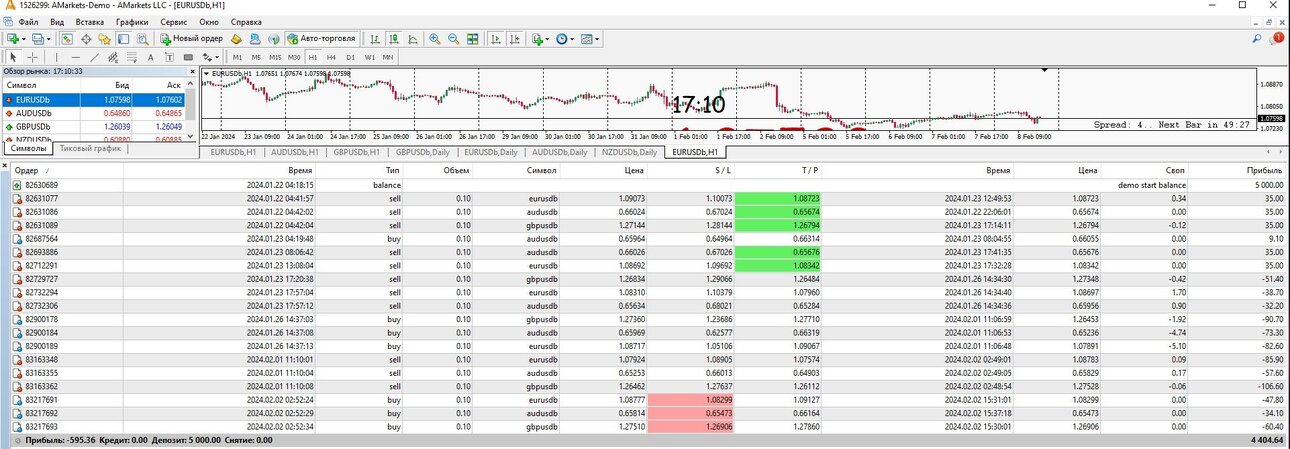This screenshot has width=1290, height=449.
Task: Switch timeframe to M1
Action: tap(237, 57)
